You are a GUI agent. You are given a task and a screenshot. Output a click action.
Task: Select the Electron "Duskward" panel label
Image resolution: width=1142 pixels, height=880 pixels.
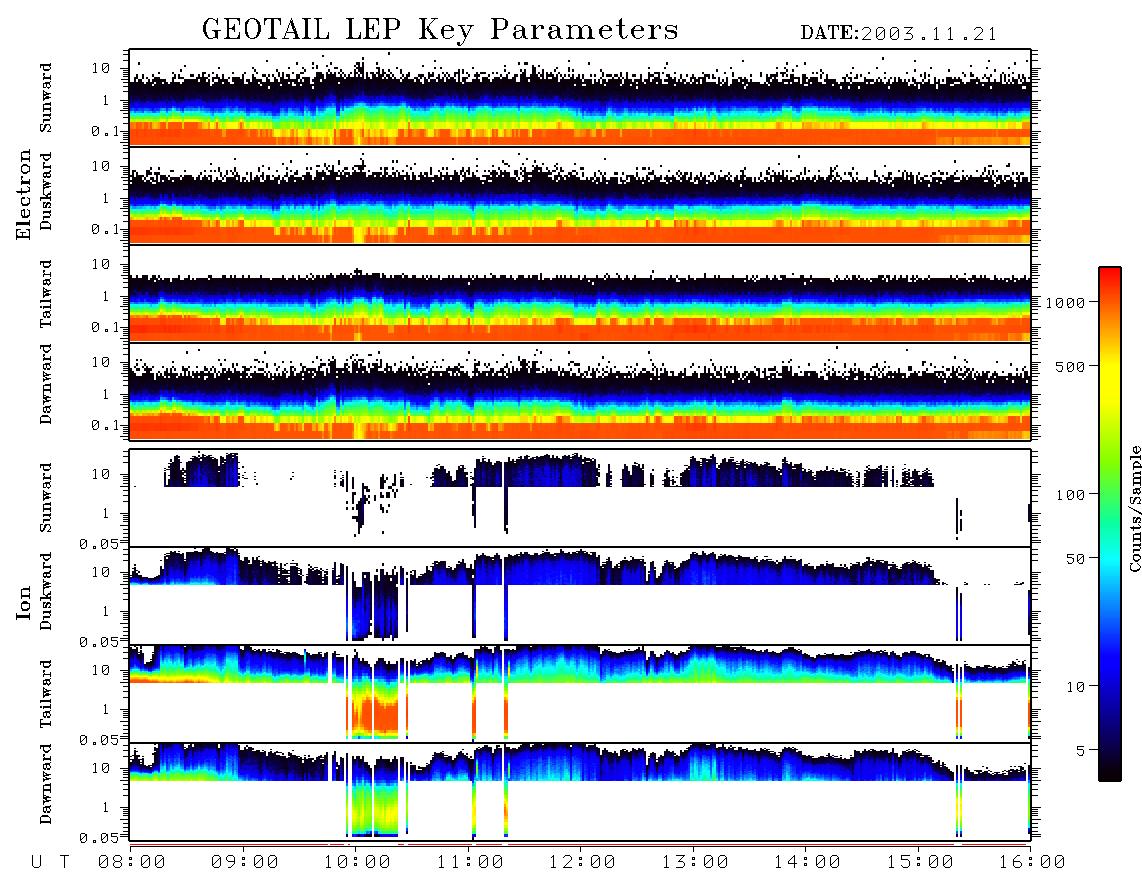[x=46, y=191]
